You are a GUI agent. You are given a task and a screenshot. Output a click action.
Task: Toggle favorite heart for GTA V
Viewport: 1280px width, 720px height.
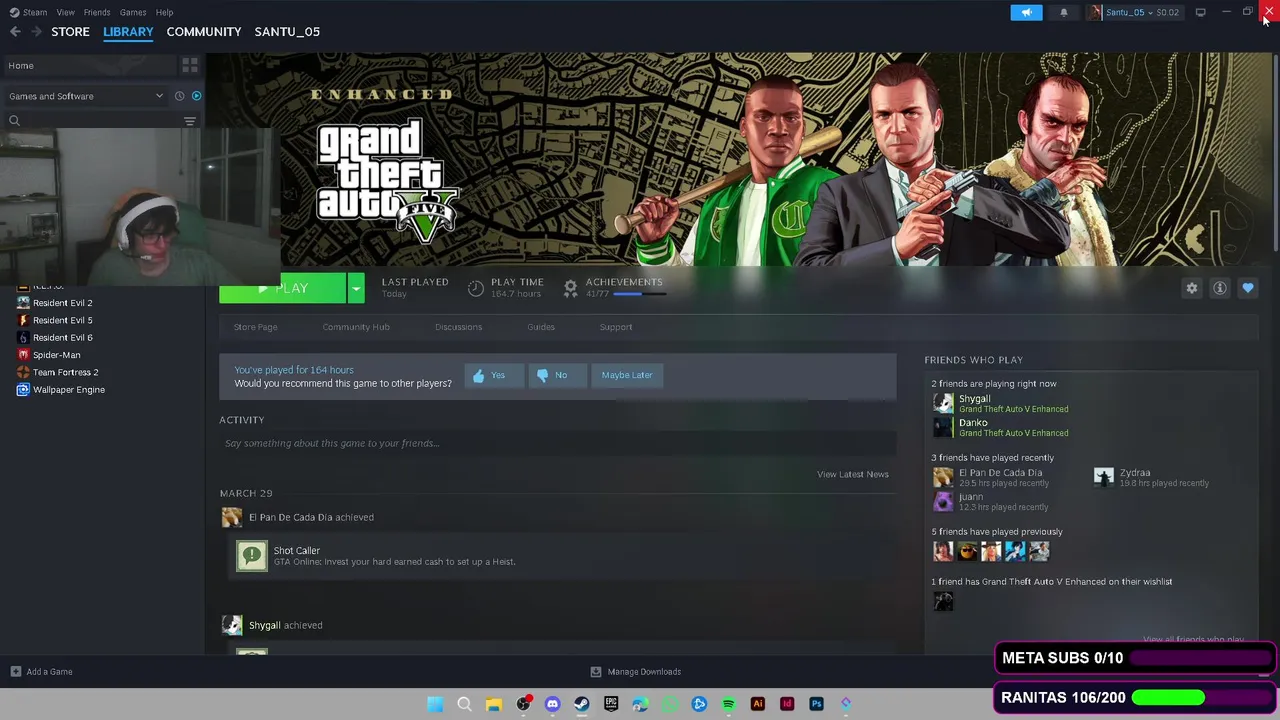pyautogui.click(x=1247, y=288)
